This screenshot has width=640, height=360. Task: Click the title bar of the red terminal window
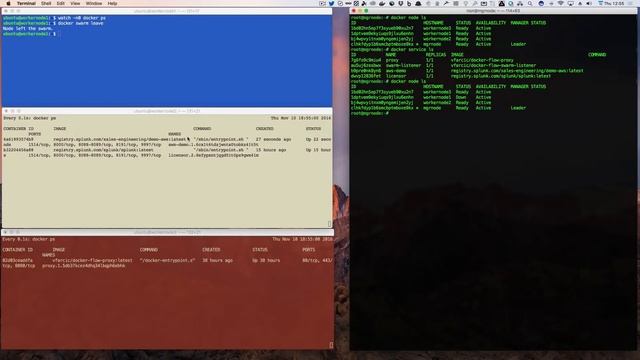tap(167, 232)
